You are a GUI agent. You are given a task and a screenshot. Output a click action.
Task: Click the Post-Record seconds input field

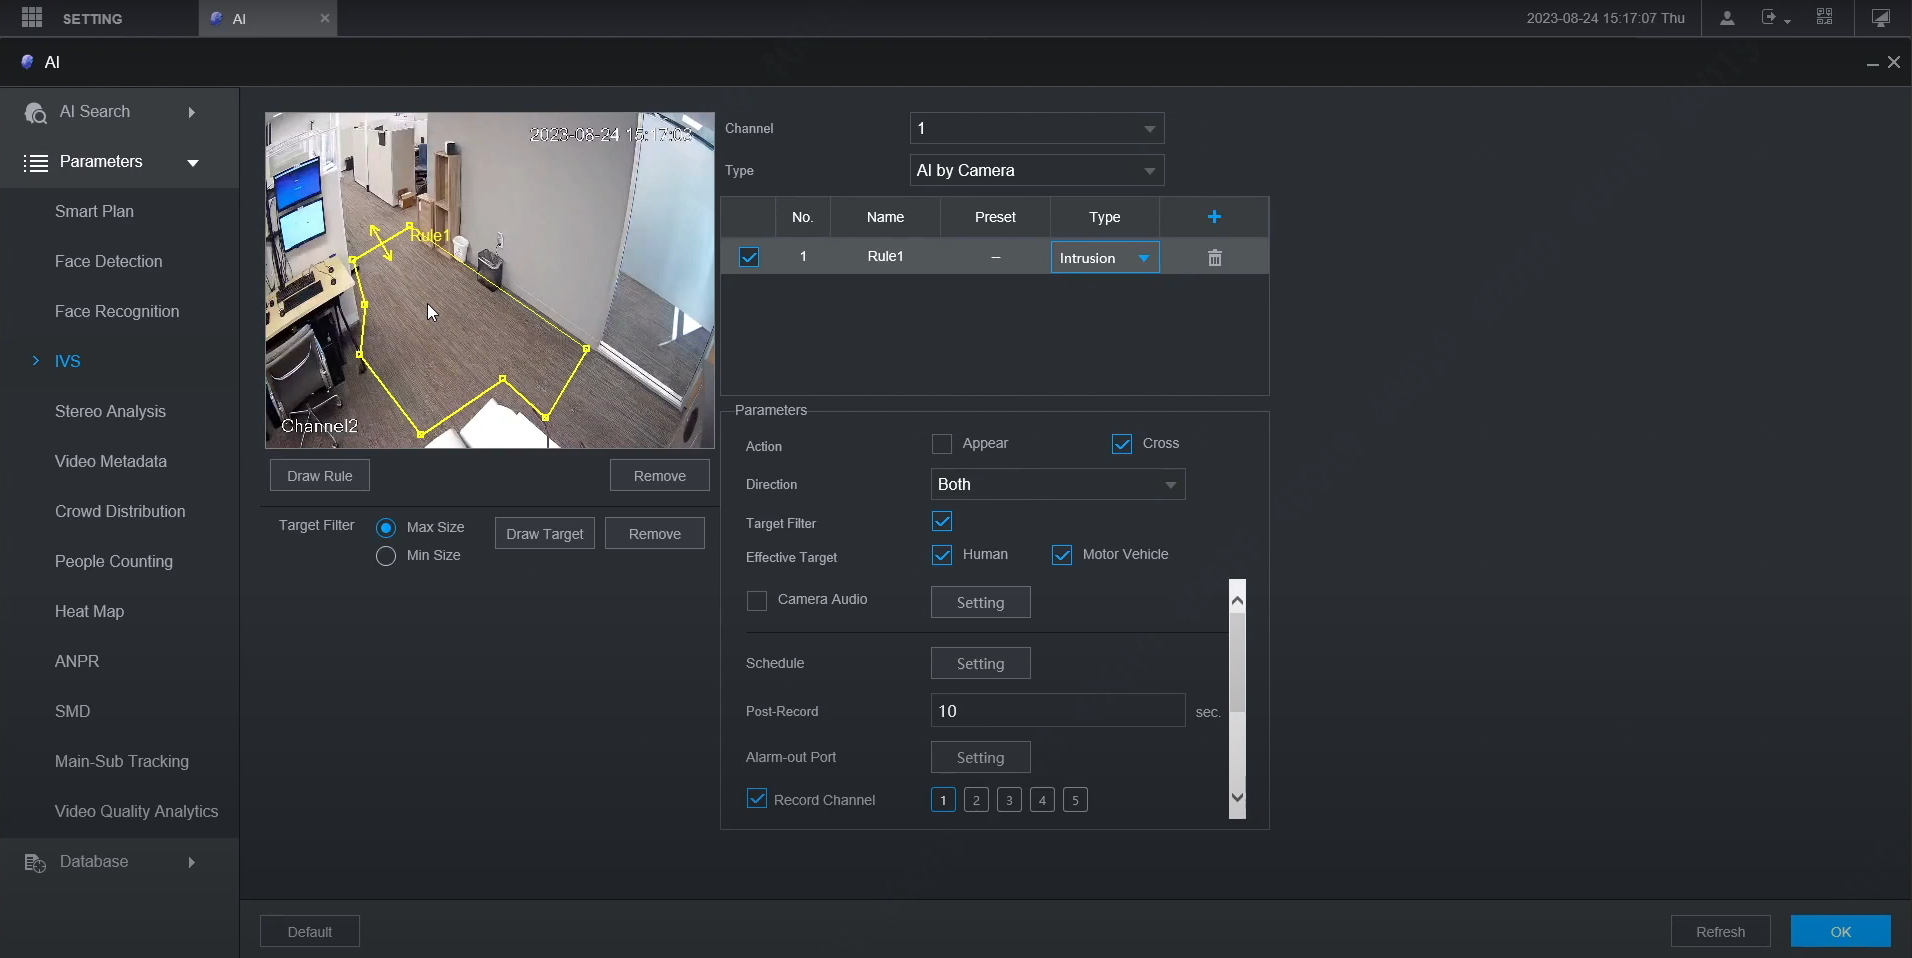pos(1056,711)
